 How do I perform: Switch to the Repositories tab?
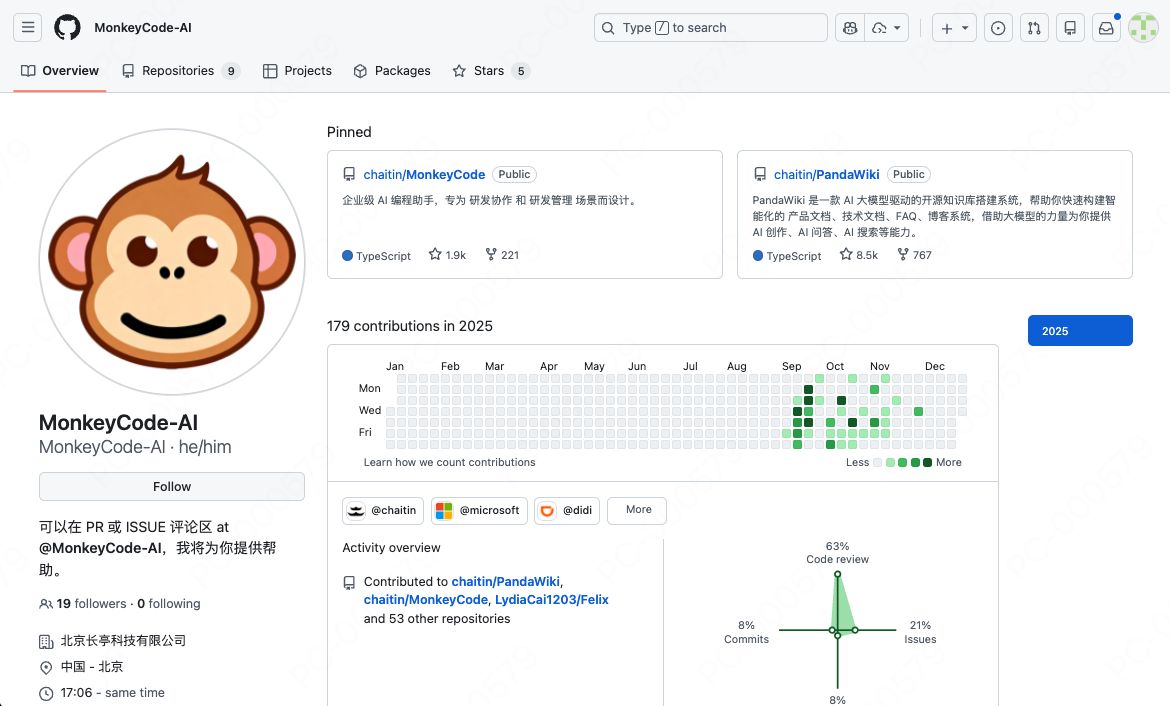[180, 70]
